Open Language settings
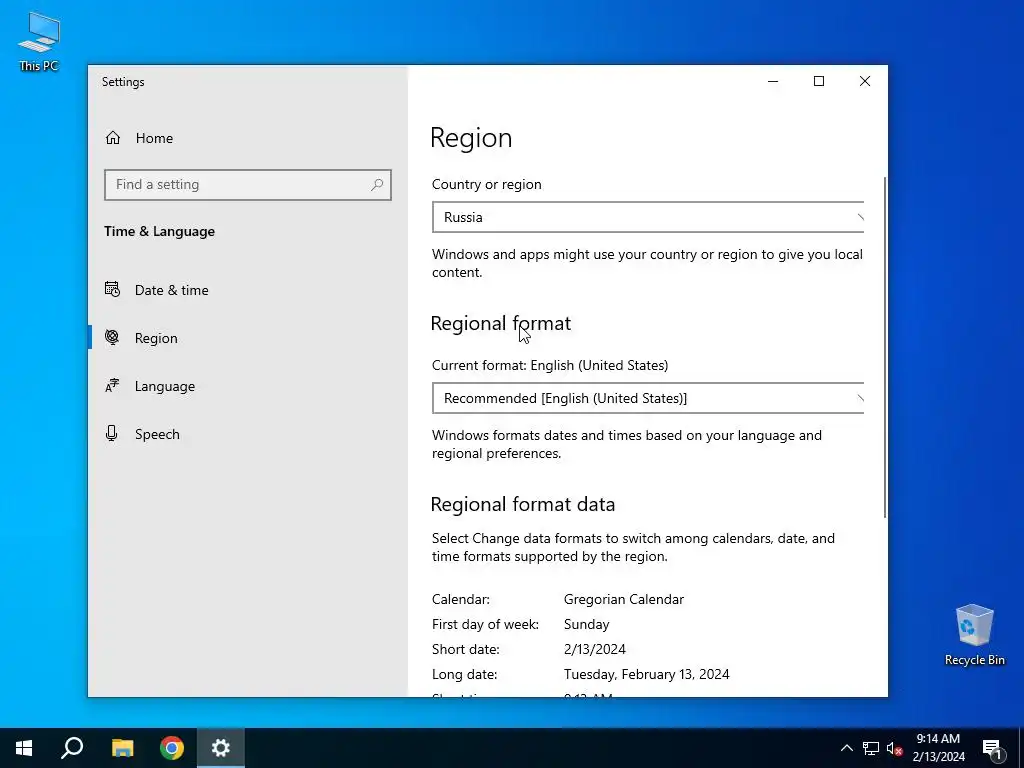The width and height of the screenshot is (1024, 768). pyautogui.click(x=248, y=386)
